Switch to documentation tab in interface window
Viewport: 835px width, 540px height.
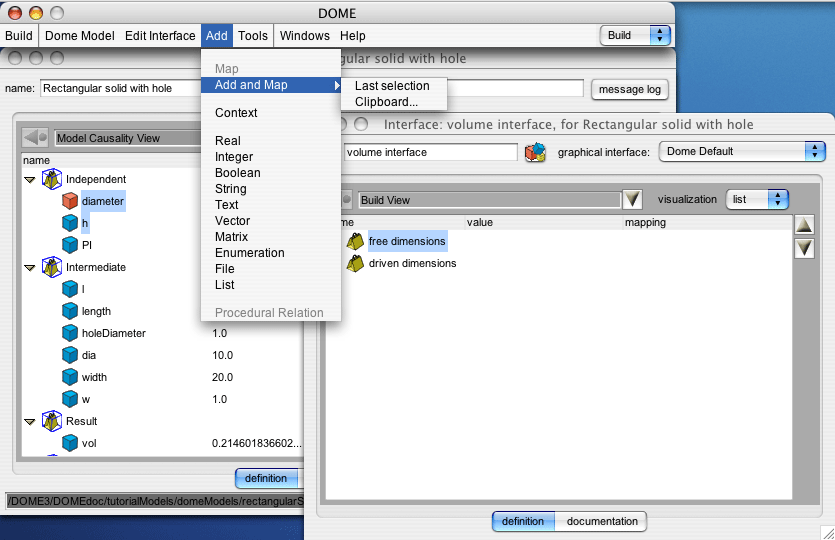tap(601, 521)
